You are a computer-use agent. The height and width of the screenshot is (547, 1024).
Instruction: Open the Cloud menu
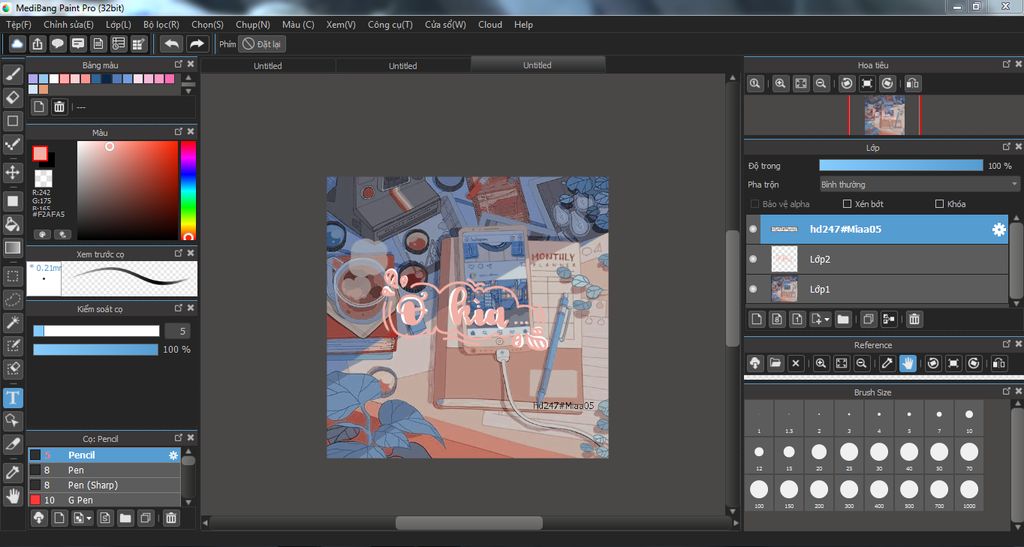[x=490, y=24]
